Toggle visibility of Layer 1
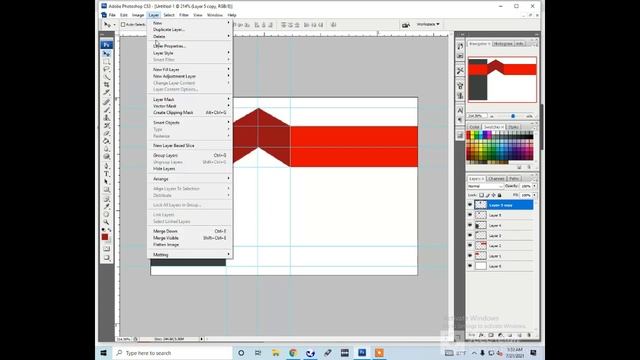This screenshot has width=640, height=360. coord(470,256)
